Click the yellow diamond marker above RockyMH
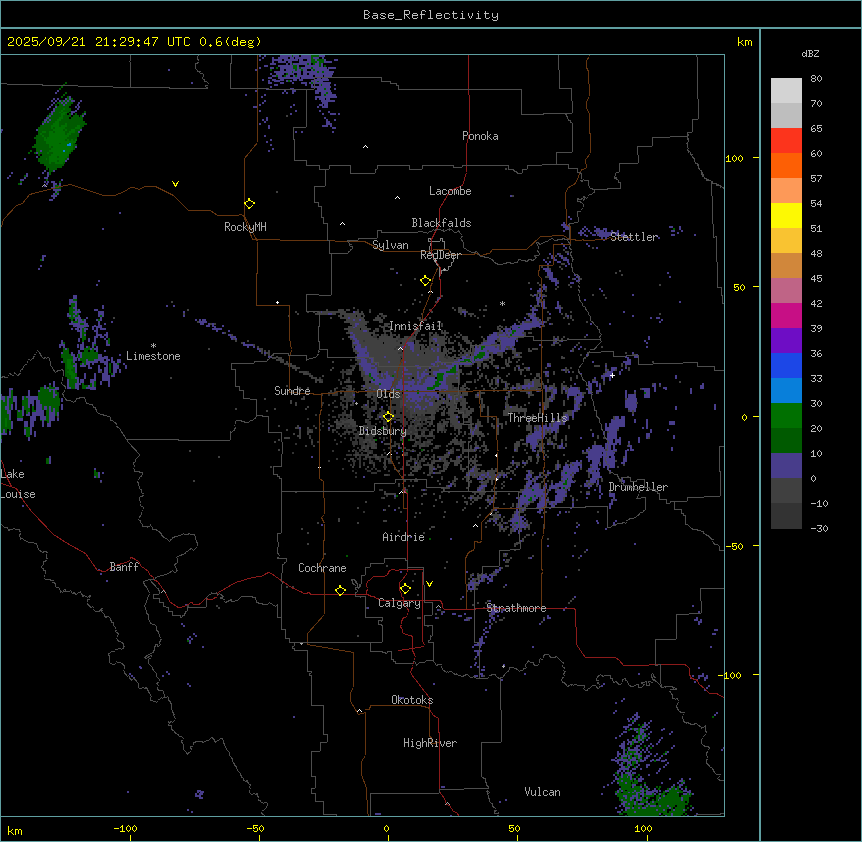862x842 pixels. click(x=249, y=203)
